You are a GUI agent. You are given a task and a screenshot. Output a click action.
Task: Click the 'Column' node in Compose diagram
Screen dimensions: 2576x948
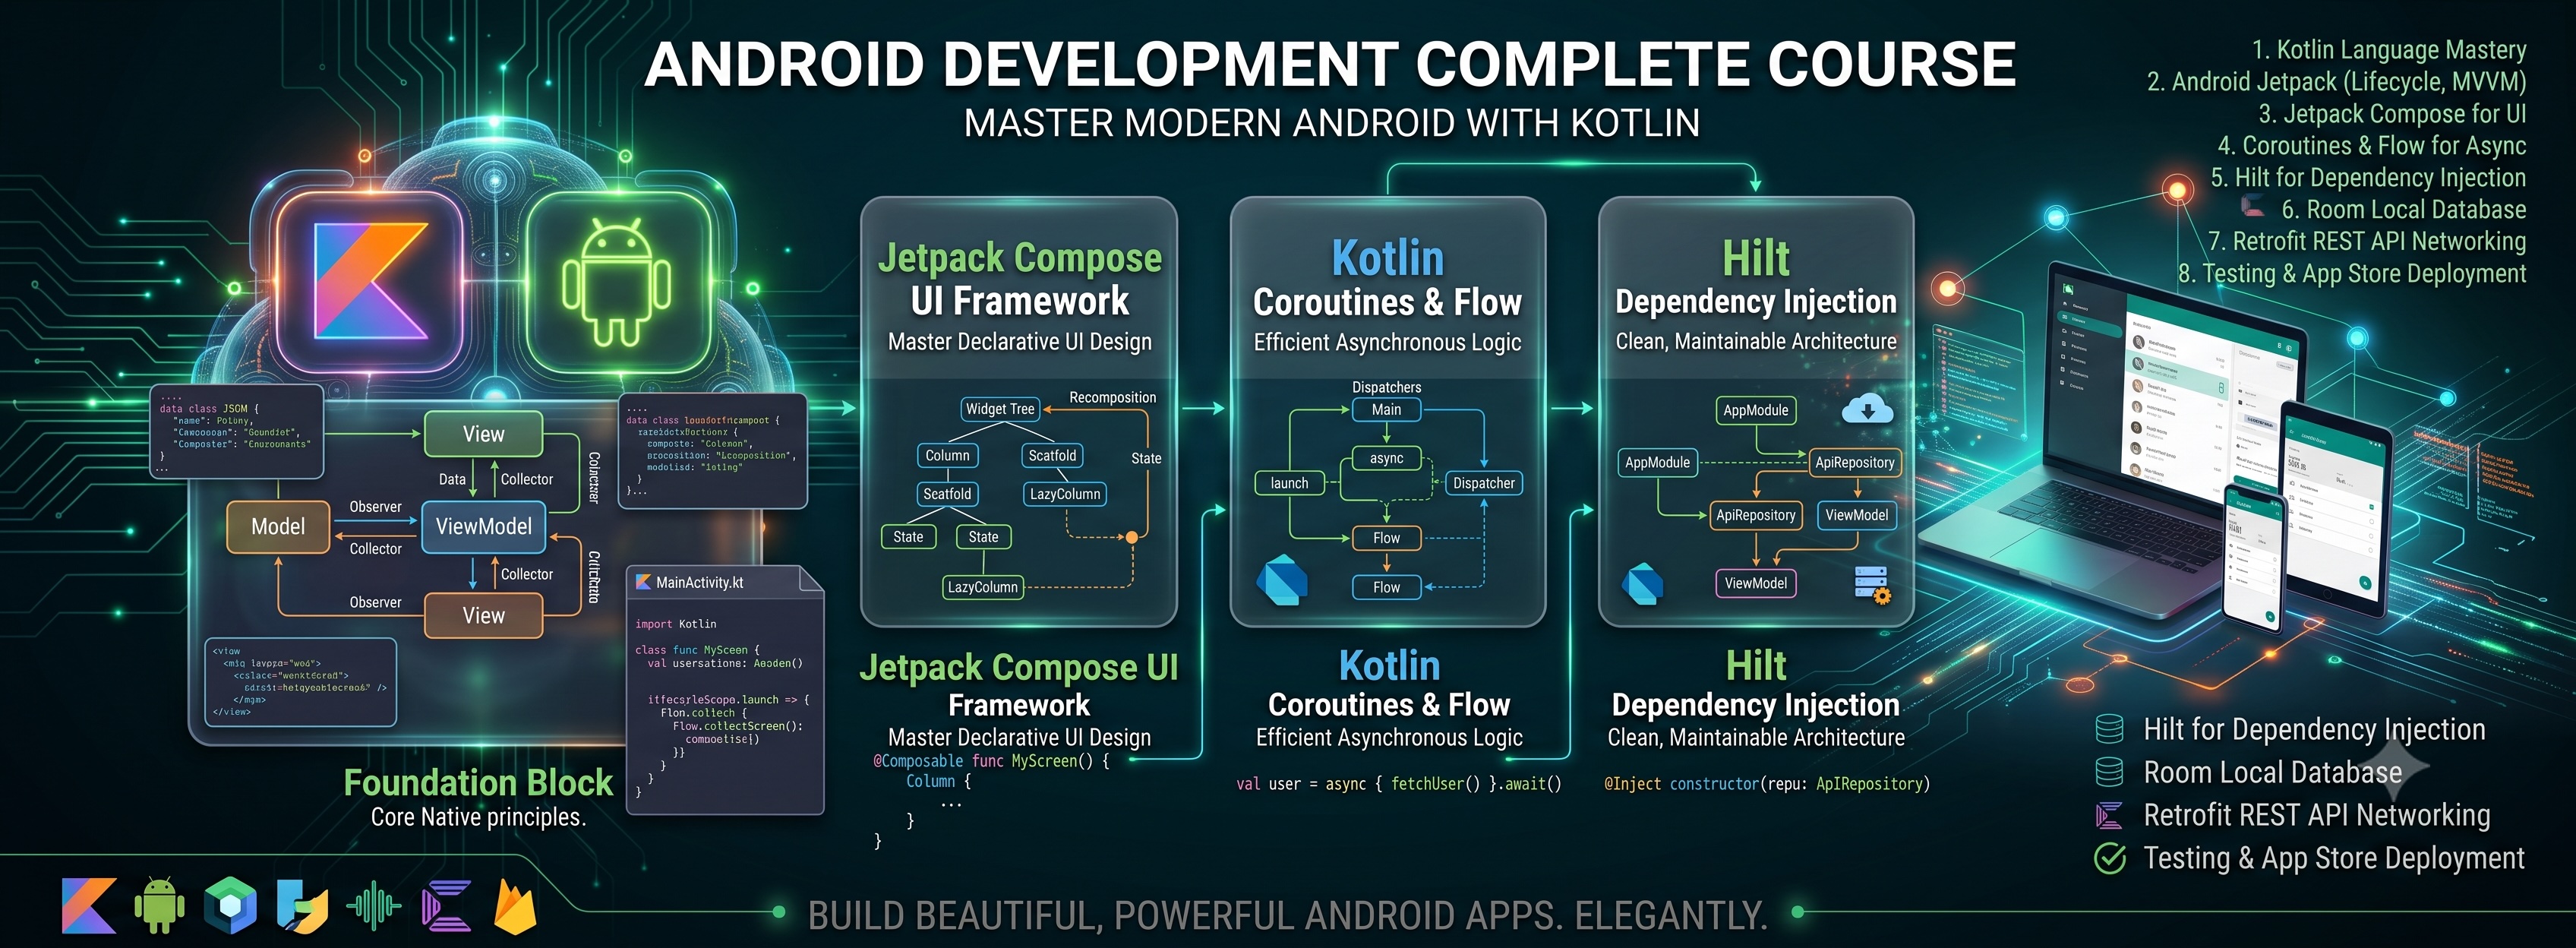(947, 455)
